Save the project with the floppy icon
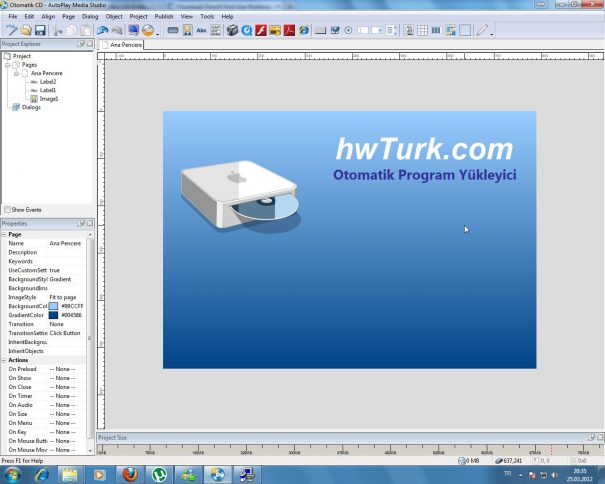The image size is (605, 484). pos(40,30)
